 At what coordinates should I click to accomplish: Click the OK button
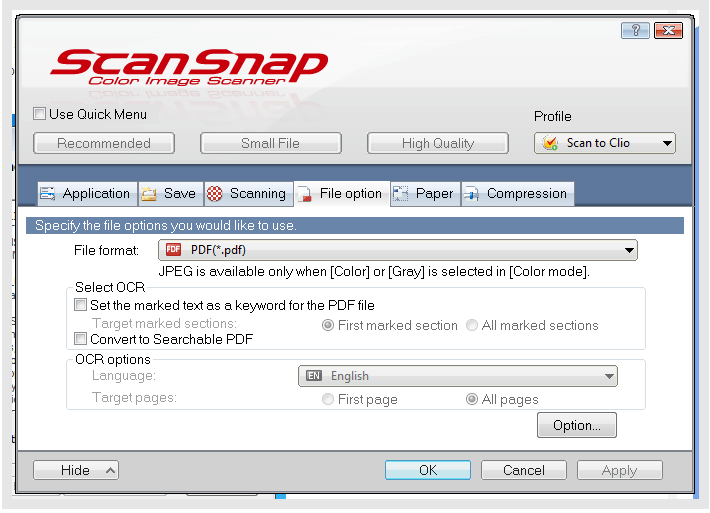point(428,470)
